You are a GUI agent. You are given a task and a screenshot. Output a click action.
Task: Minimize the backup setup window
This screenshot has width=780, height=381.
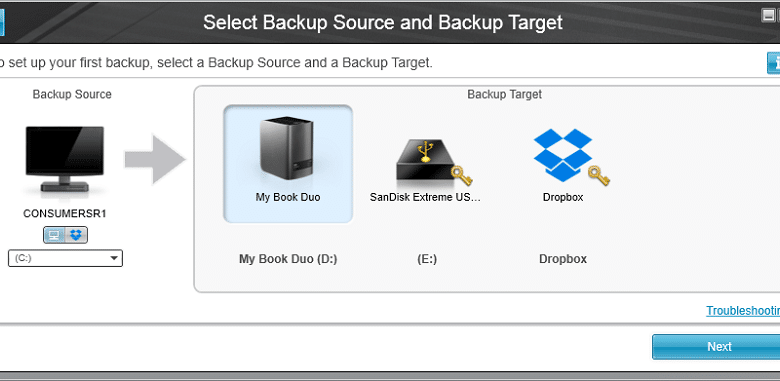tap(768, 15)
